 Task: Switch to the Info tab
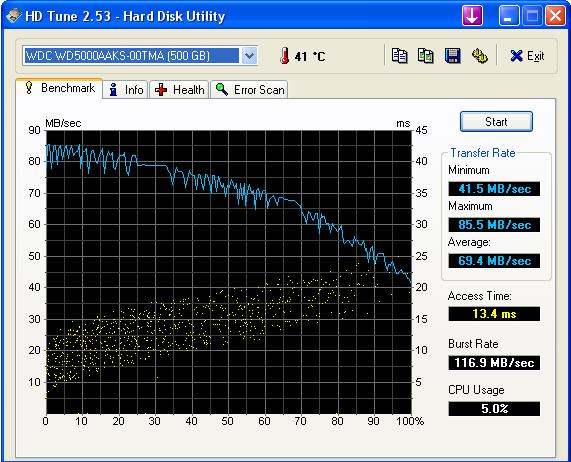click(126, 90)
